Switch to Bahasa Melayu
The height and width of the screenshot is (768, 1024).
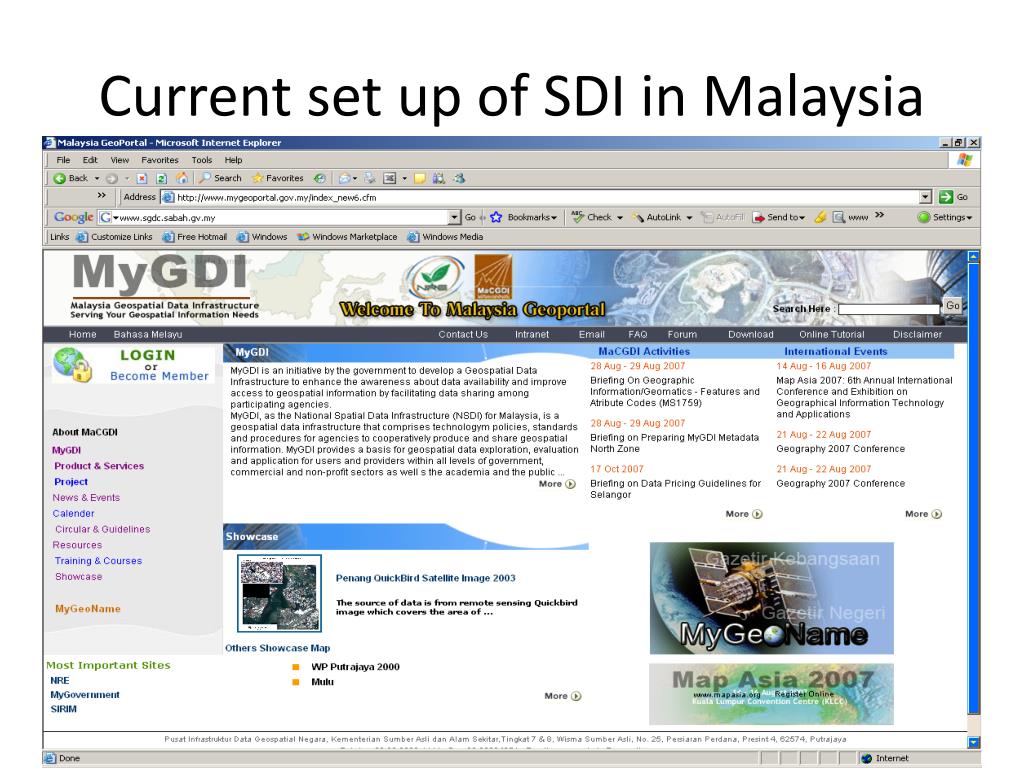148,334
